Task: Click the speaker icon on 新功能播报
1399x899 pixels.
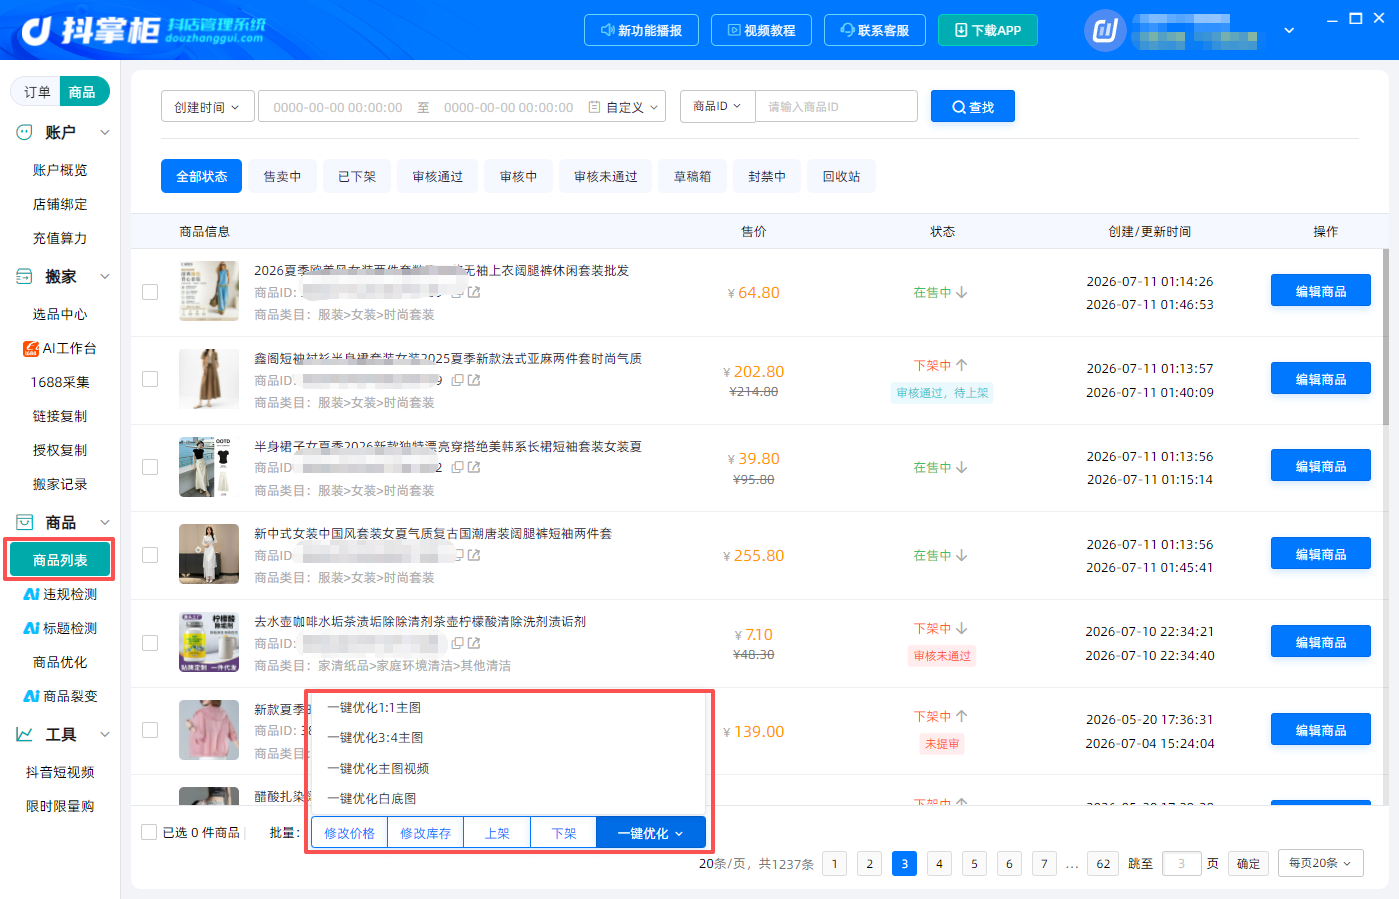Action: [x=607, y=30]
